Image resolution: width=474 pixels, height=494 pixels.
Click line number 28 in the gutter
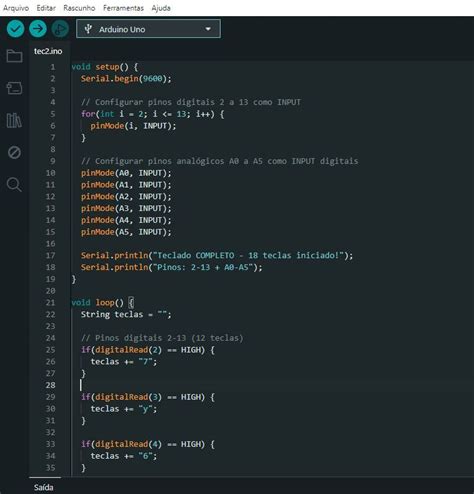[x=50, y=385]
